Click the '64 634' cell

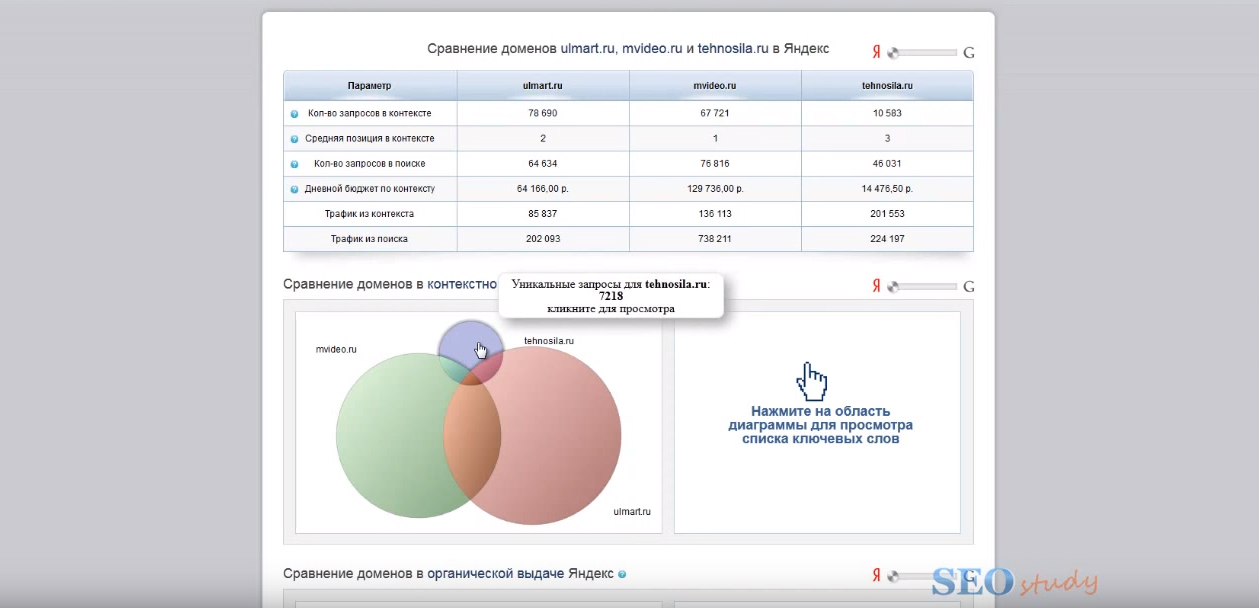(543, 164)
